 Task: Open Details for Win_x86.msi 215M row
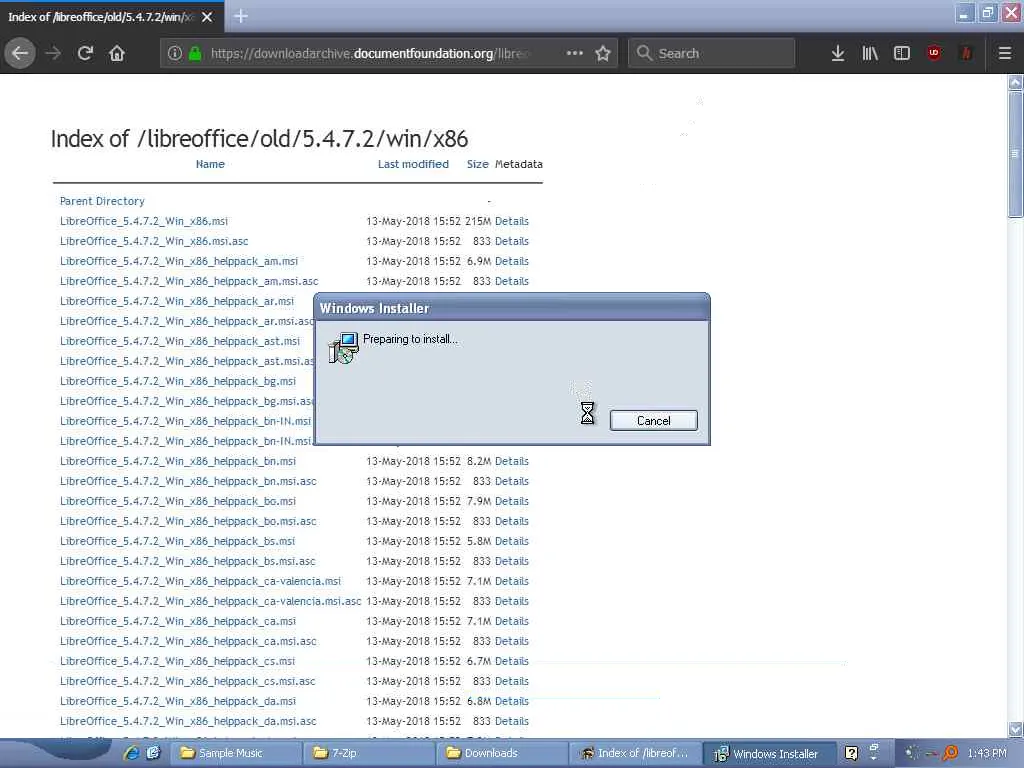click(x=511, y=221)
